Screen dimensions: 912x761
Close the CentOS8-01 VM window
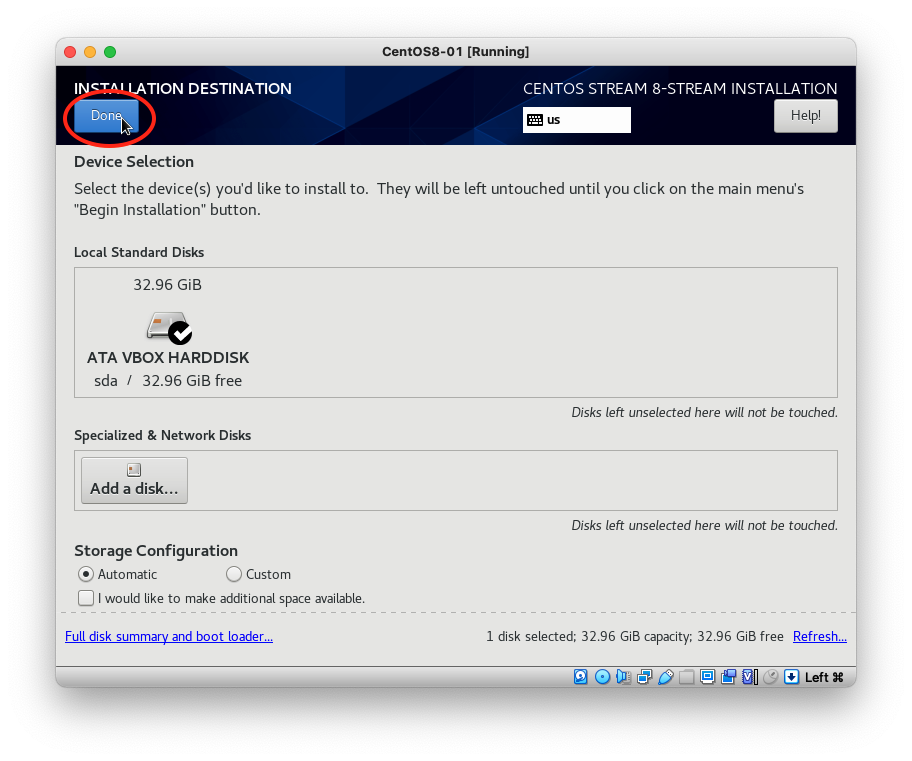click(x=70, y=52)
